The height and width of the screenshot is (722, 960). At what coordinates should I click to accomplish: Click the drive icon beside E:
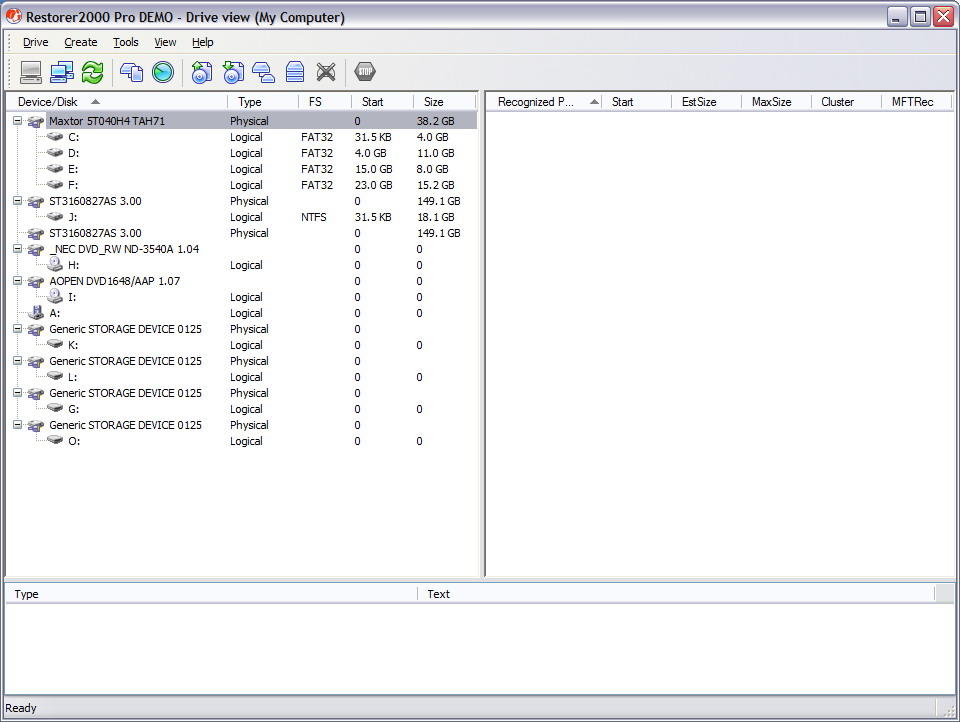55,168
